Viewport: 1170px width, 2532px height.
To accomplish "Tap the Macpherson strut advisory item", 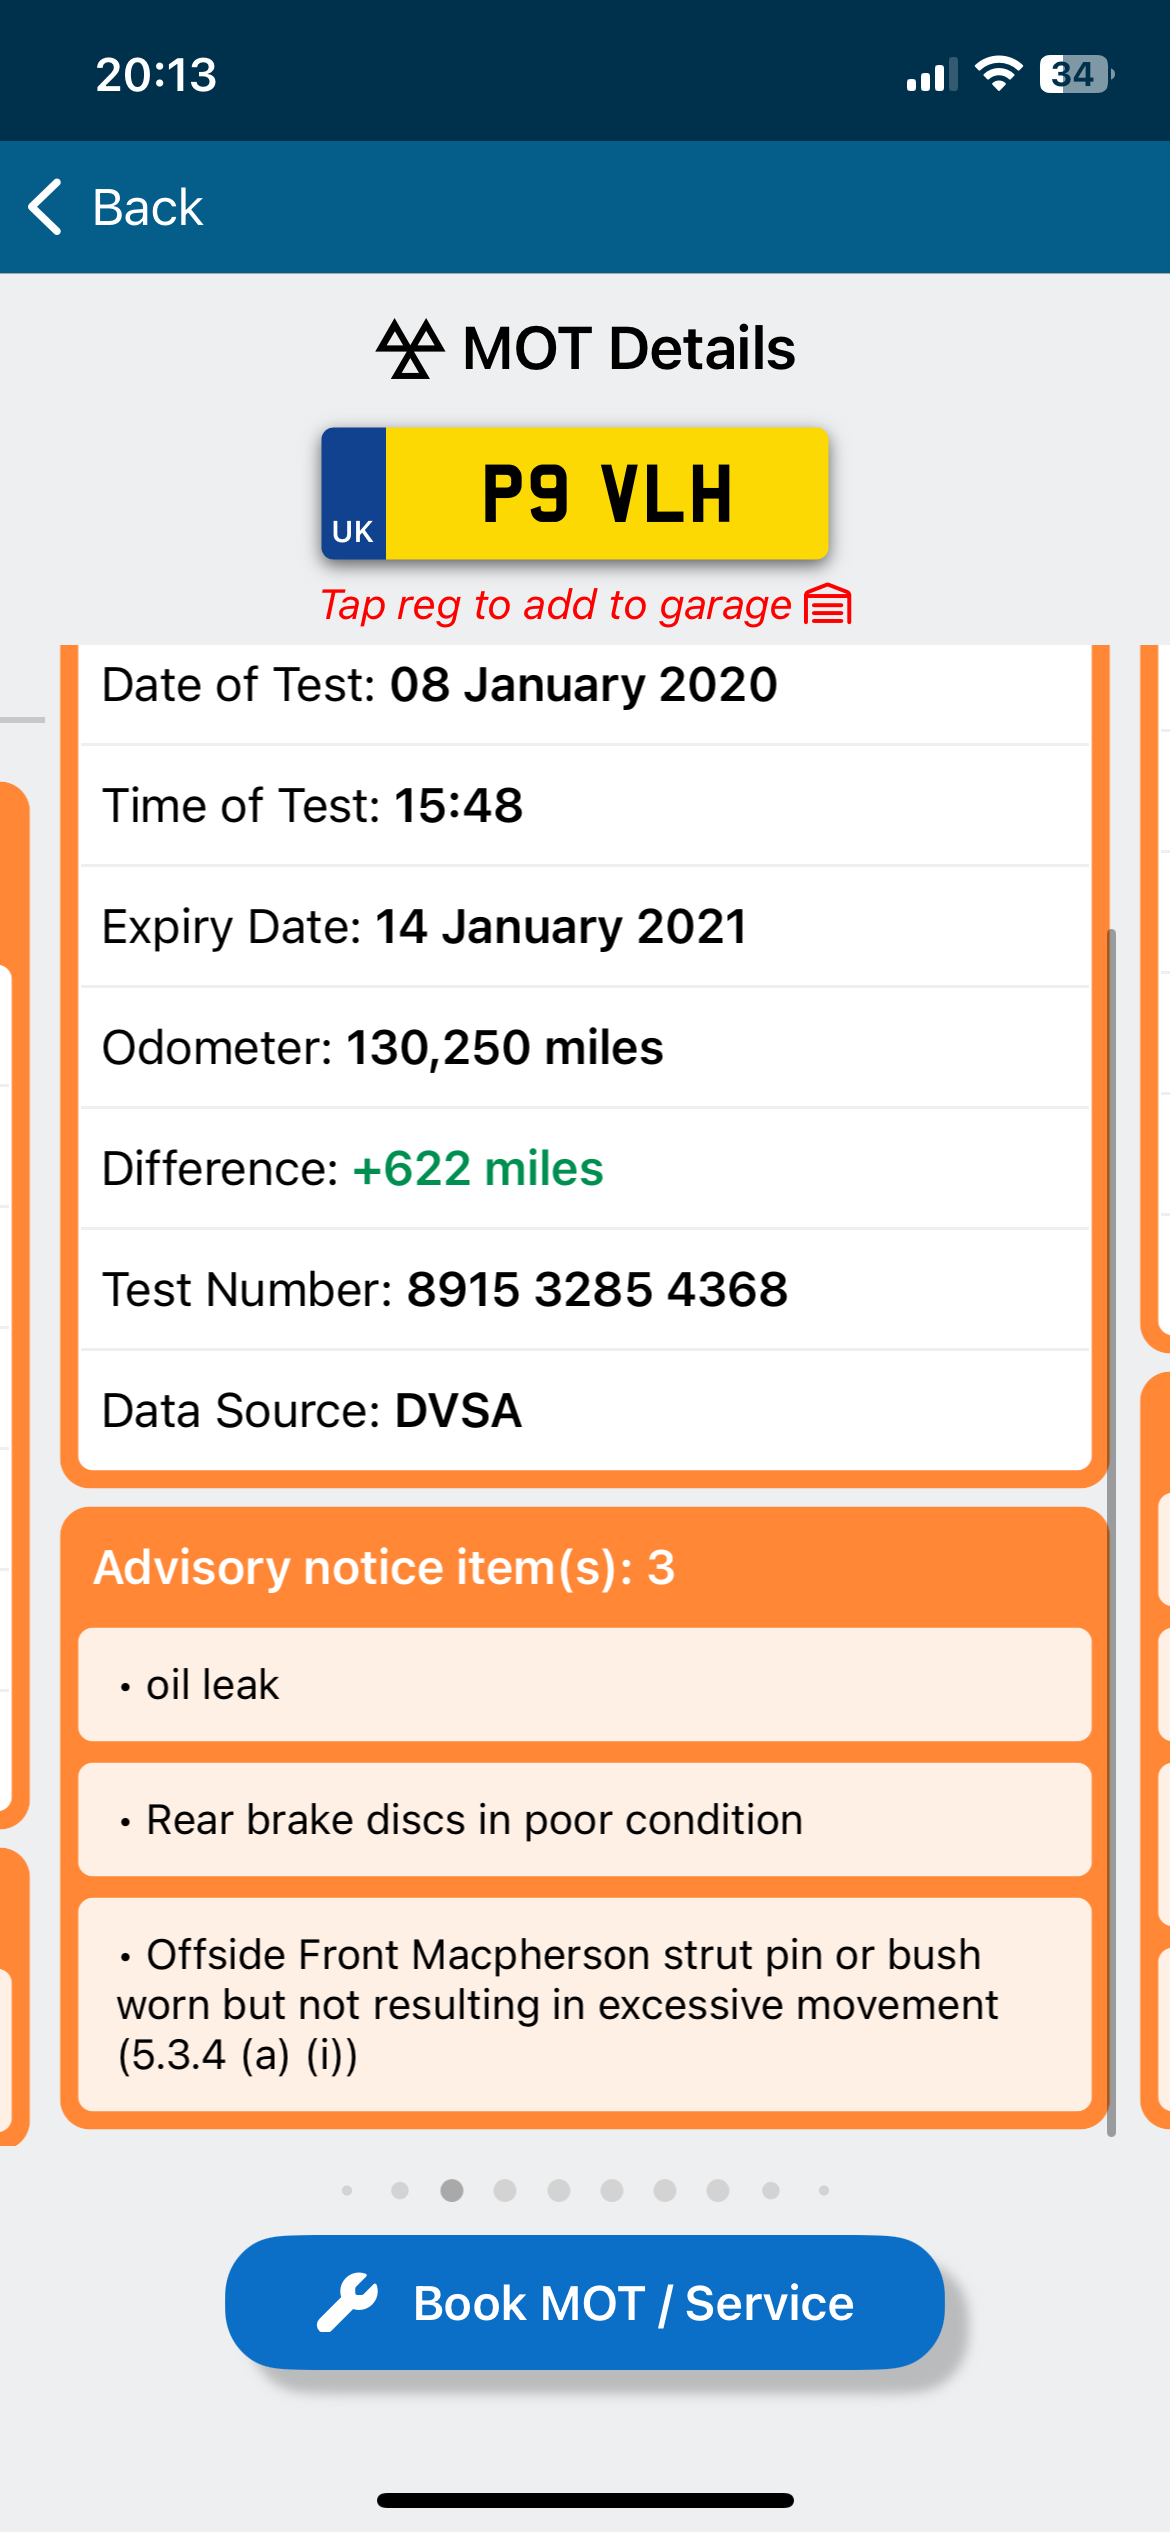I will point(584,2004).
